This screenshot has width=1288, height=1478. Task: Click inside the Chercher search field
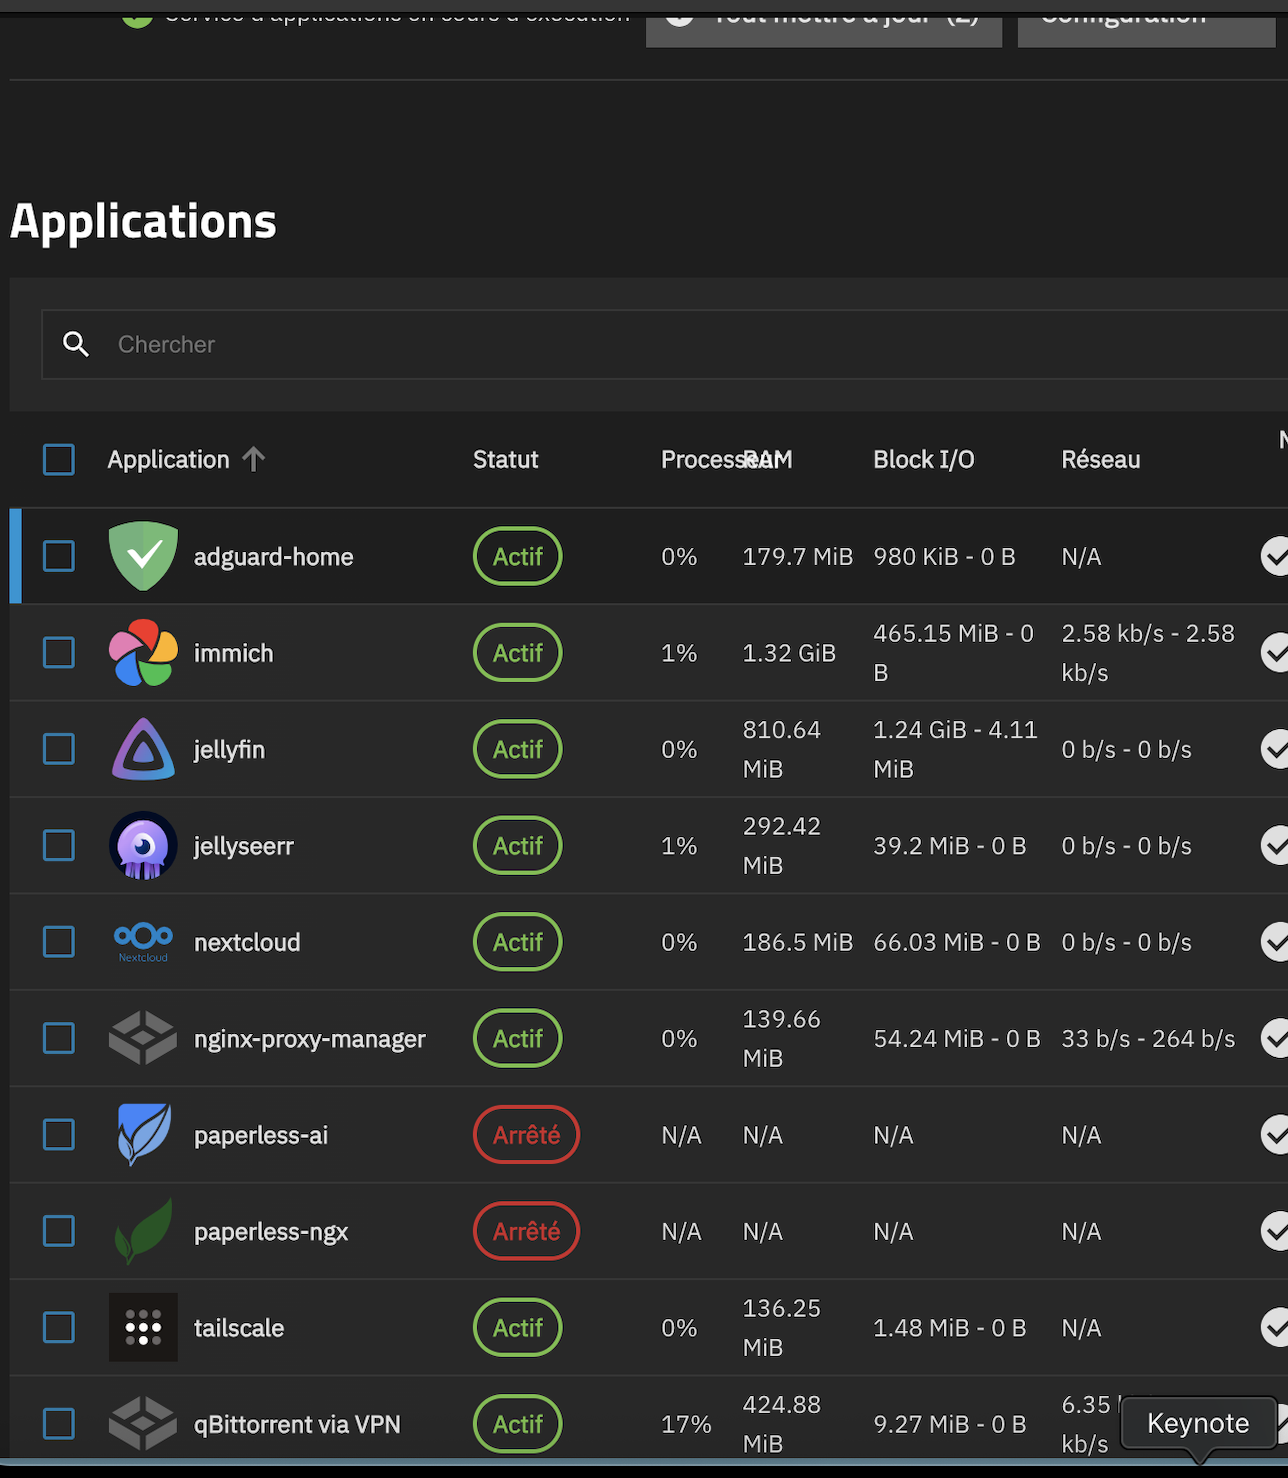point(400,344)
